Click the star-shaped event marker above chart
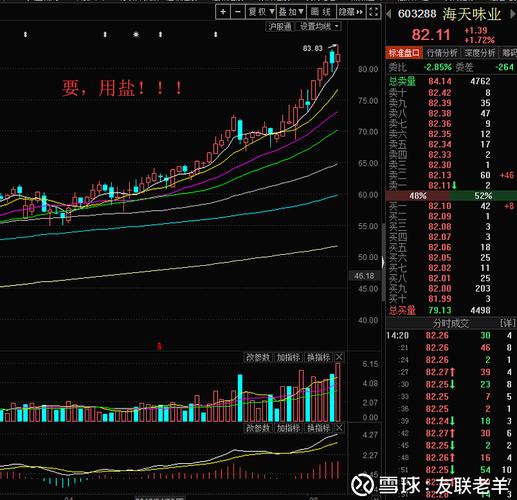Viewport: 517px width, 500px height. tap(136, 34)
